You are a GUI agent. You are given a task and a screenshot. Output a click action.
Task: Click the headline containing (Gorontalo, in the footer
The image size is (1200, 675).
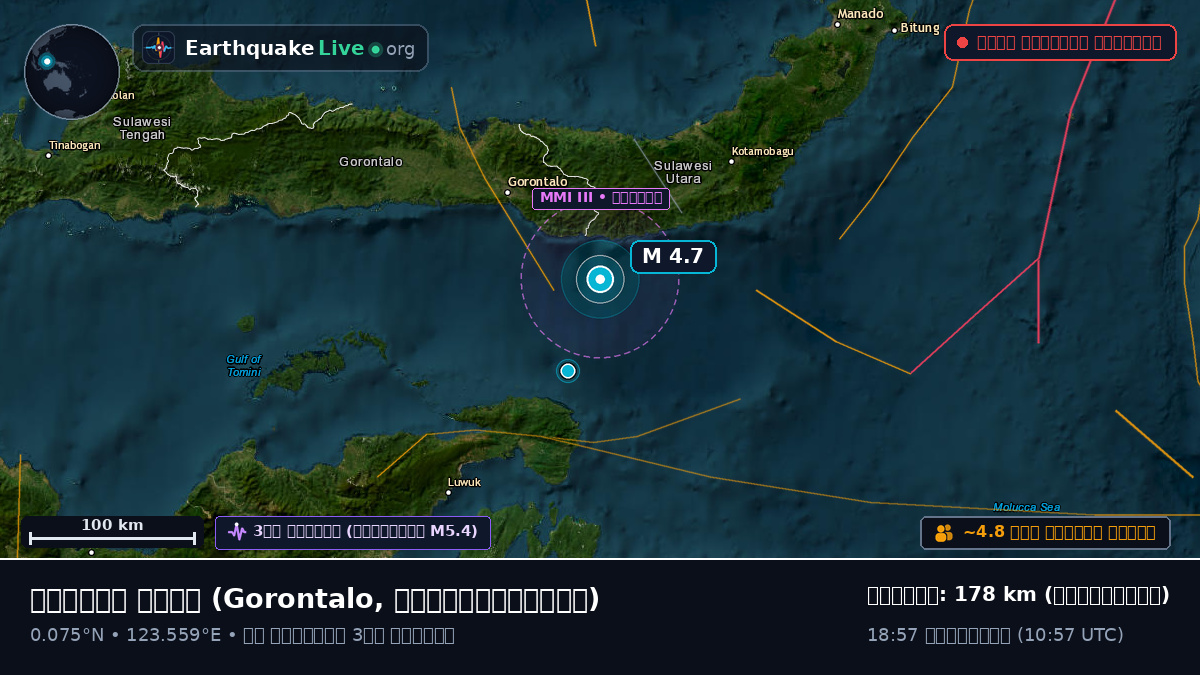315,599
